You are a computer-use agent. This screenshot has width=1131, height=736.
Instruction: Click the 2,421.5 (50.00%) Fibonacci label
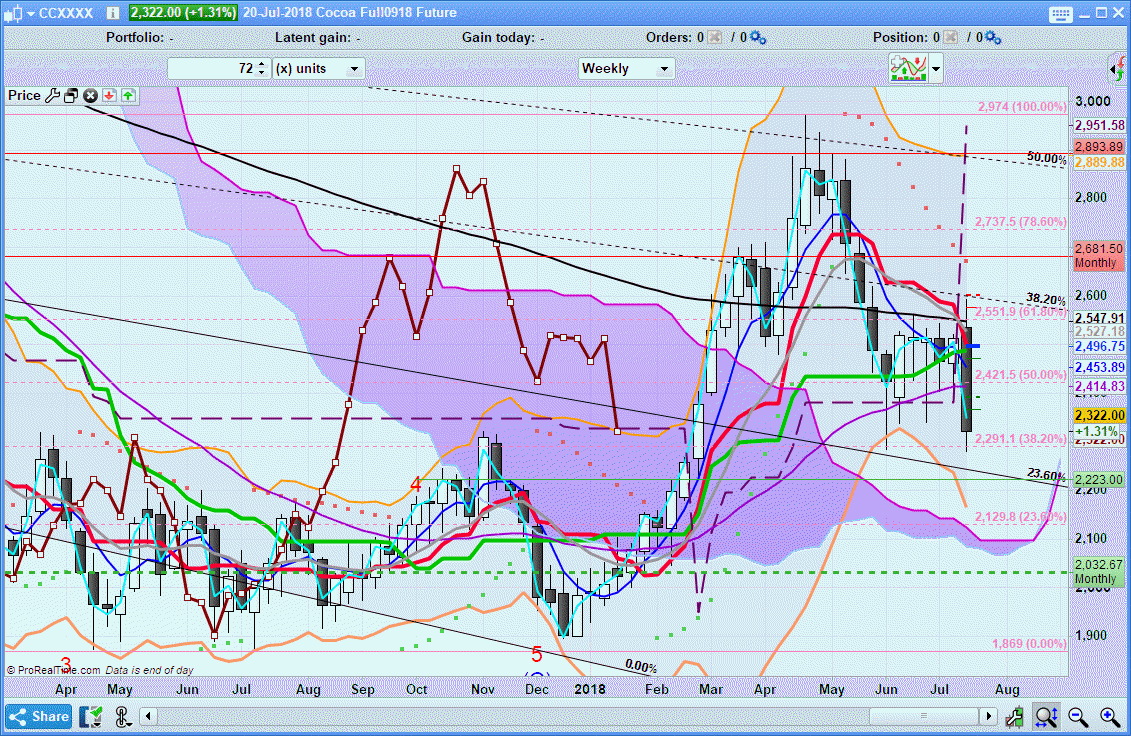click(x=1020, y=375)
